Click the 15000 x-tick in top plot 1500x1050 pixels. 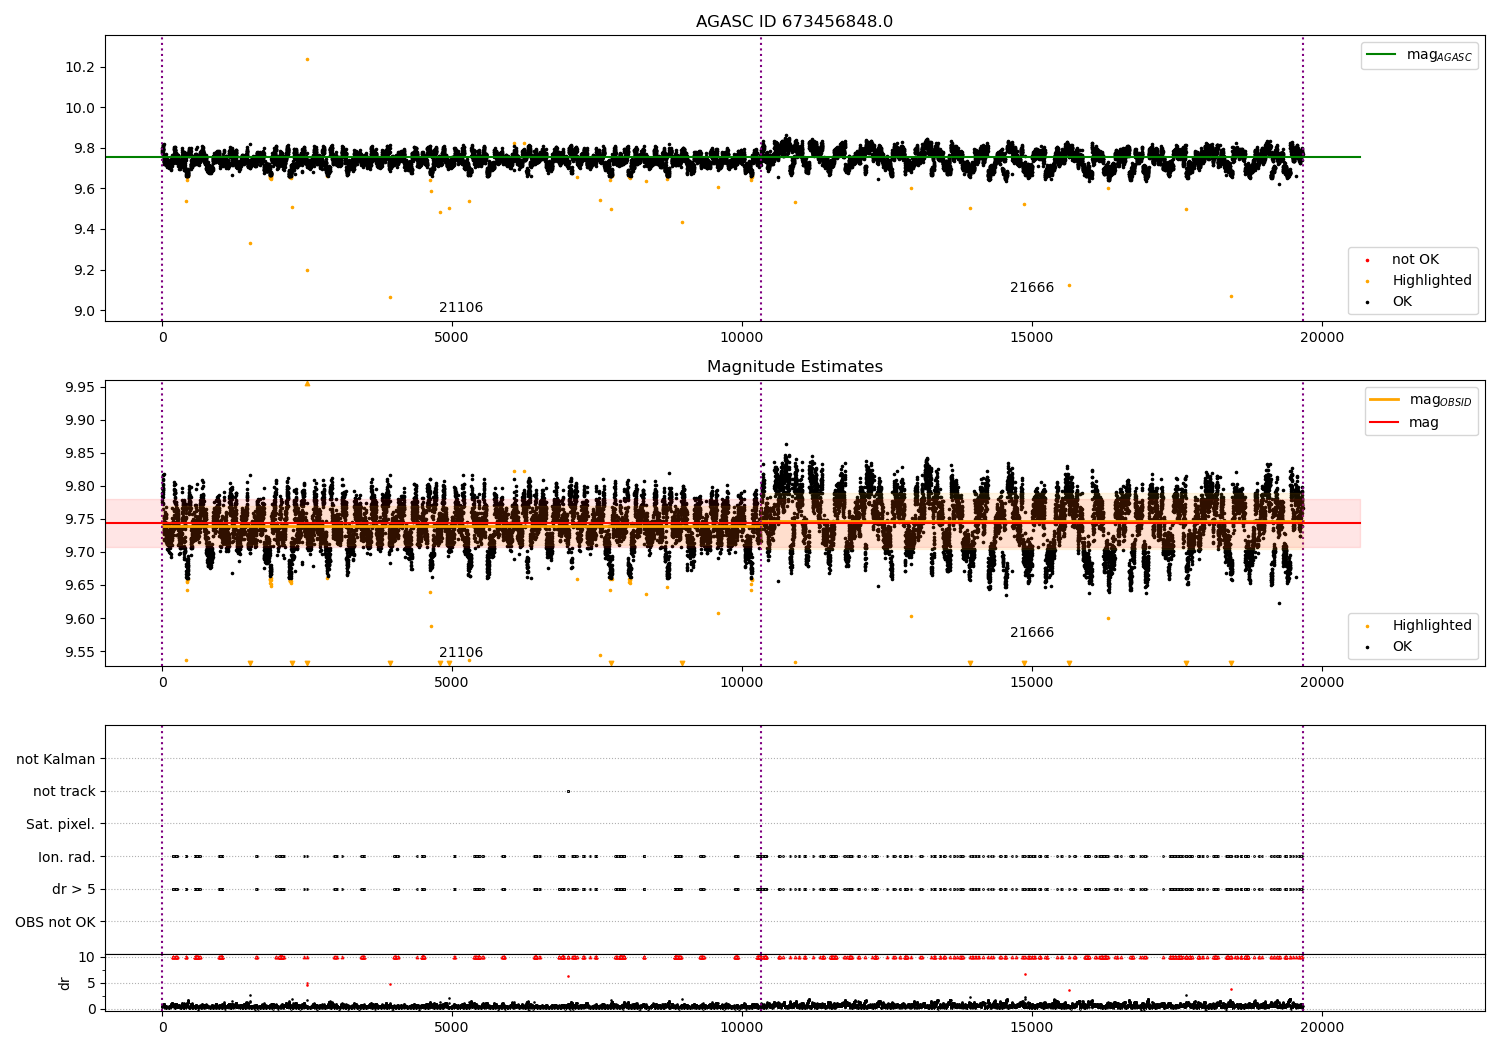click(1032, 338)
